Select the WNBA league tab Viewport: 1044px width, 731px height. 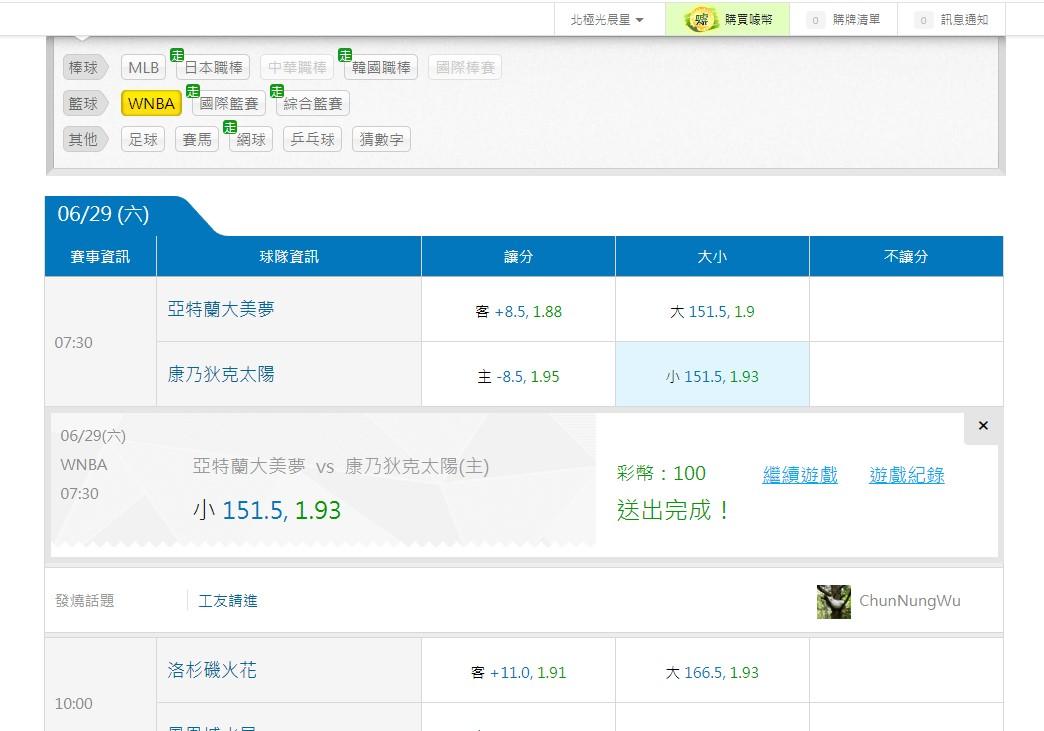(151, 103)
